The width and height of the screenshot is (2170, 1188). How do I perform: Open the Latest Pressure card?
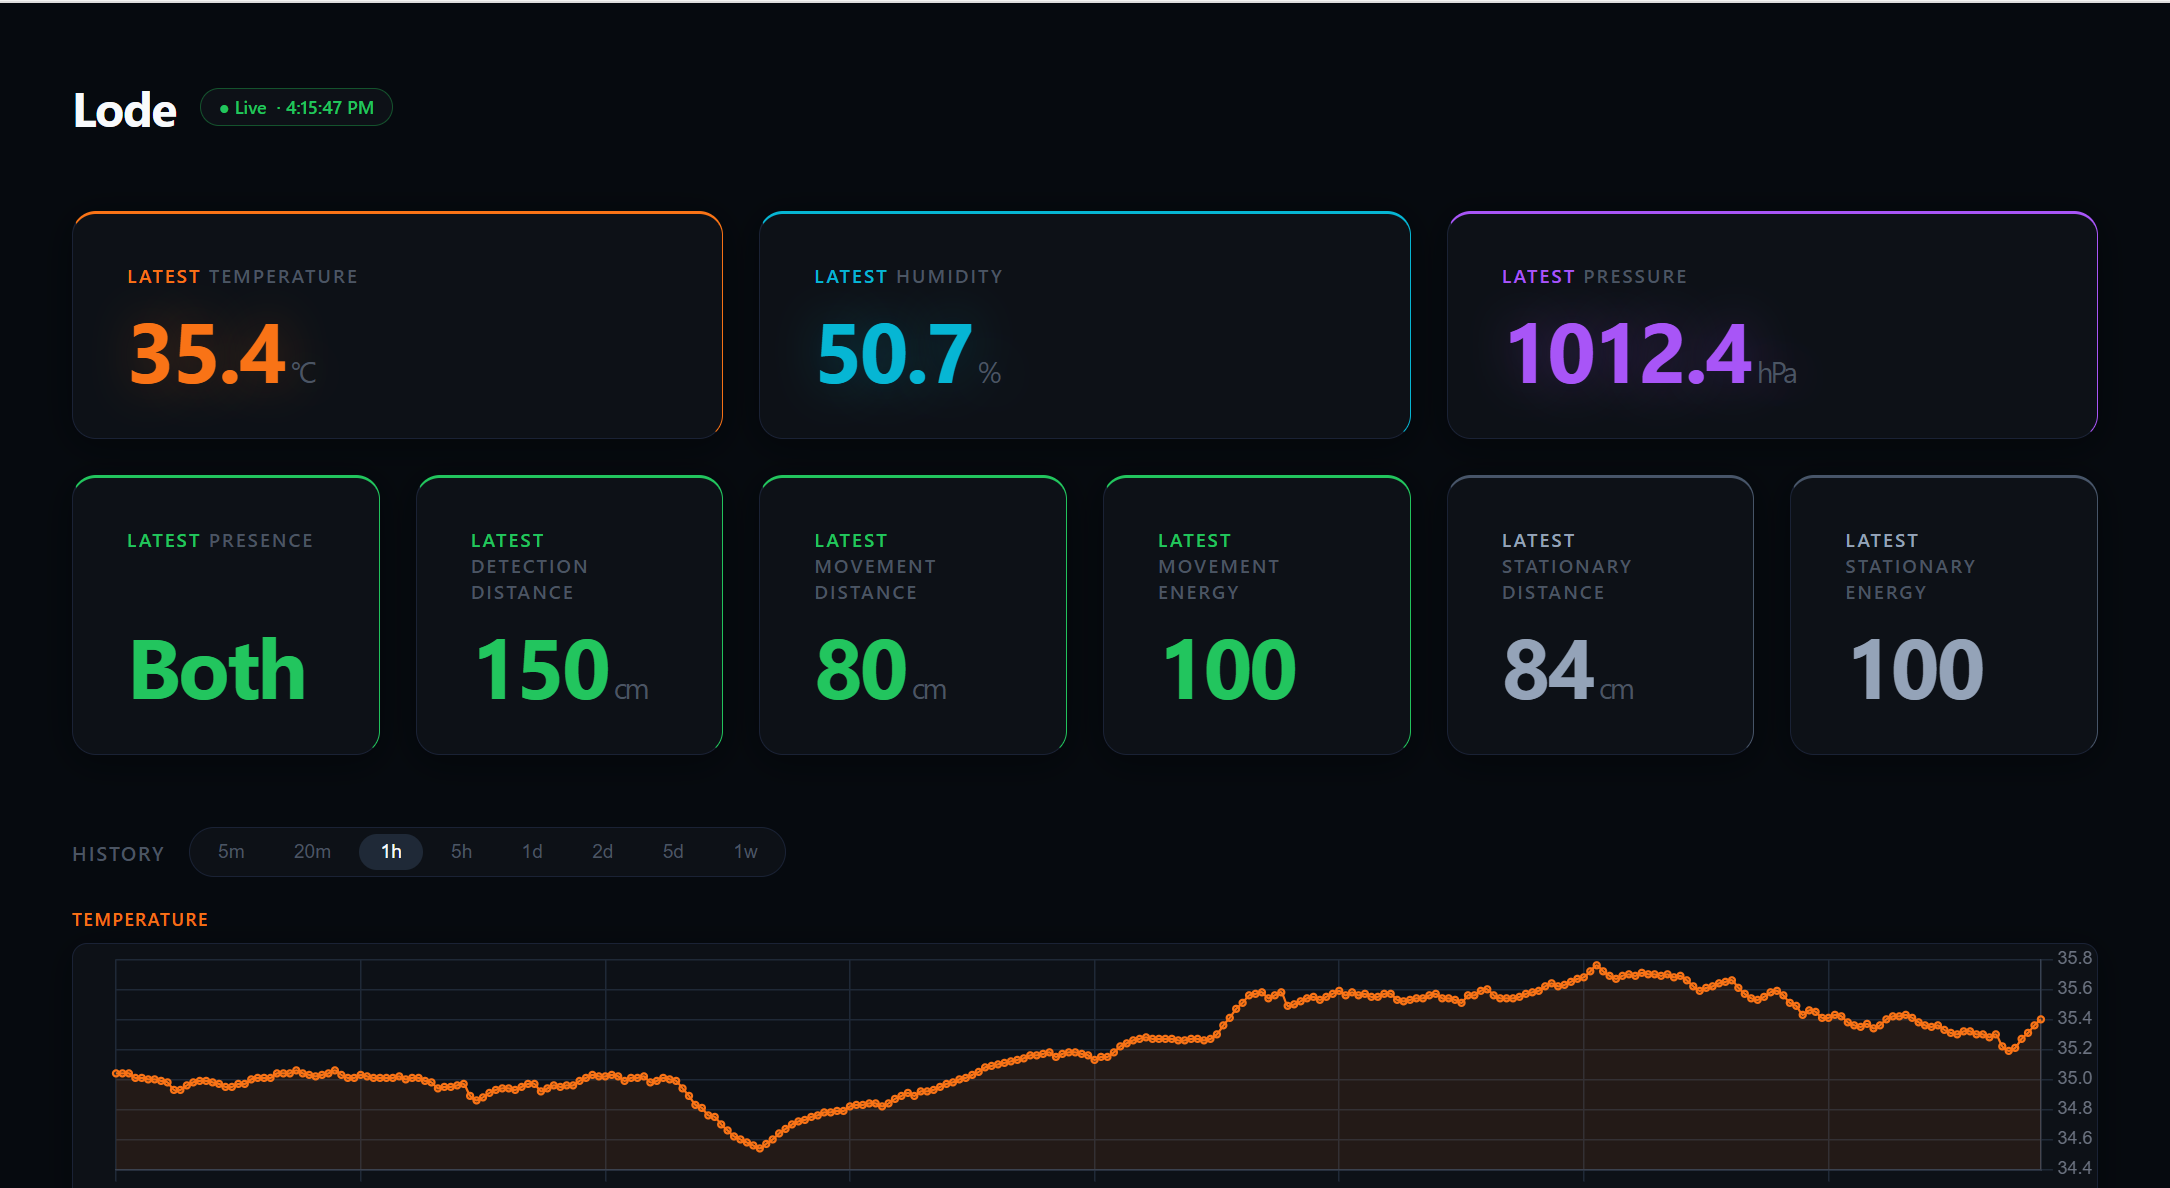click(1772, 325)
